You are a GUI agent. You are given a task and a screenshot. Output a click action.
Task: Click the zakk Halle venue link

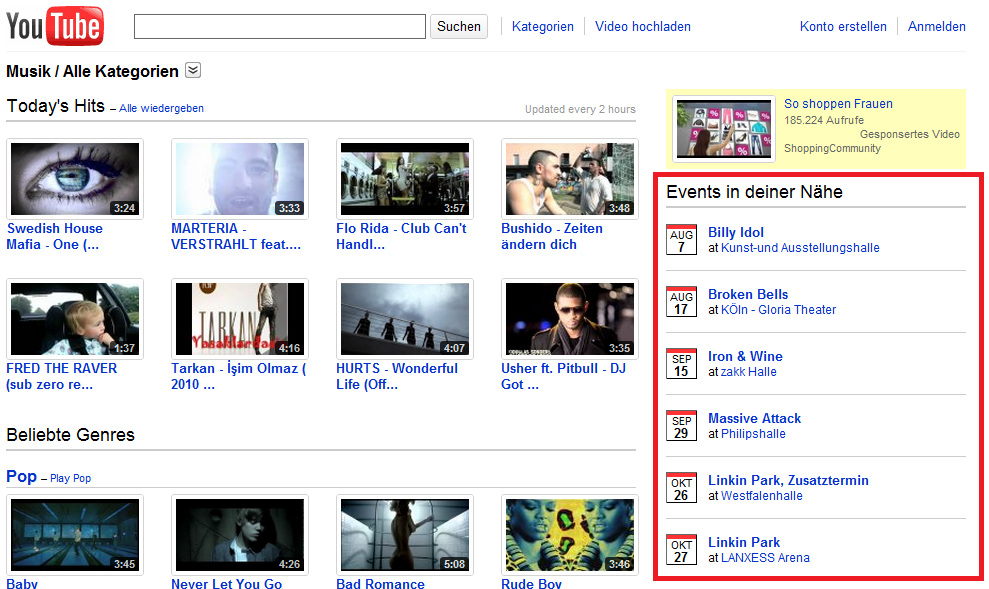tap(749, 372)
